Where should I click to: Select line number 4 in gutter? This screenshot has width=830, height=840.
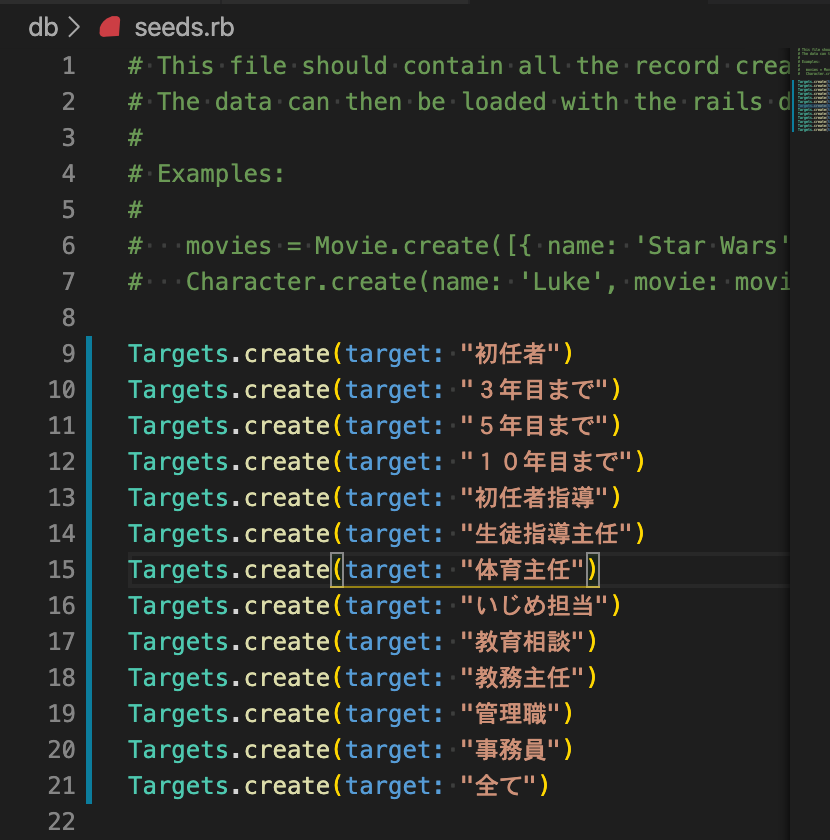[x=68, y=174]
